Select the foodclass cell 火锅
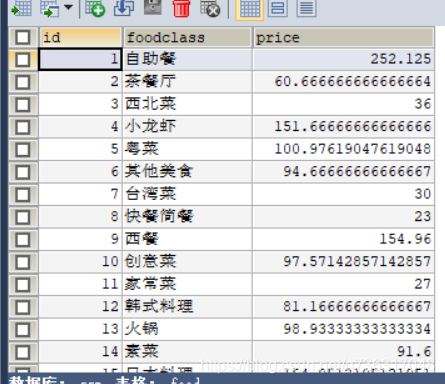Viewport: 445px width, 384px height. [x=187, y=329]
